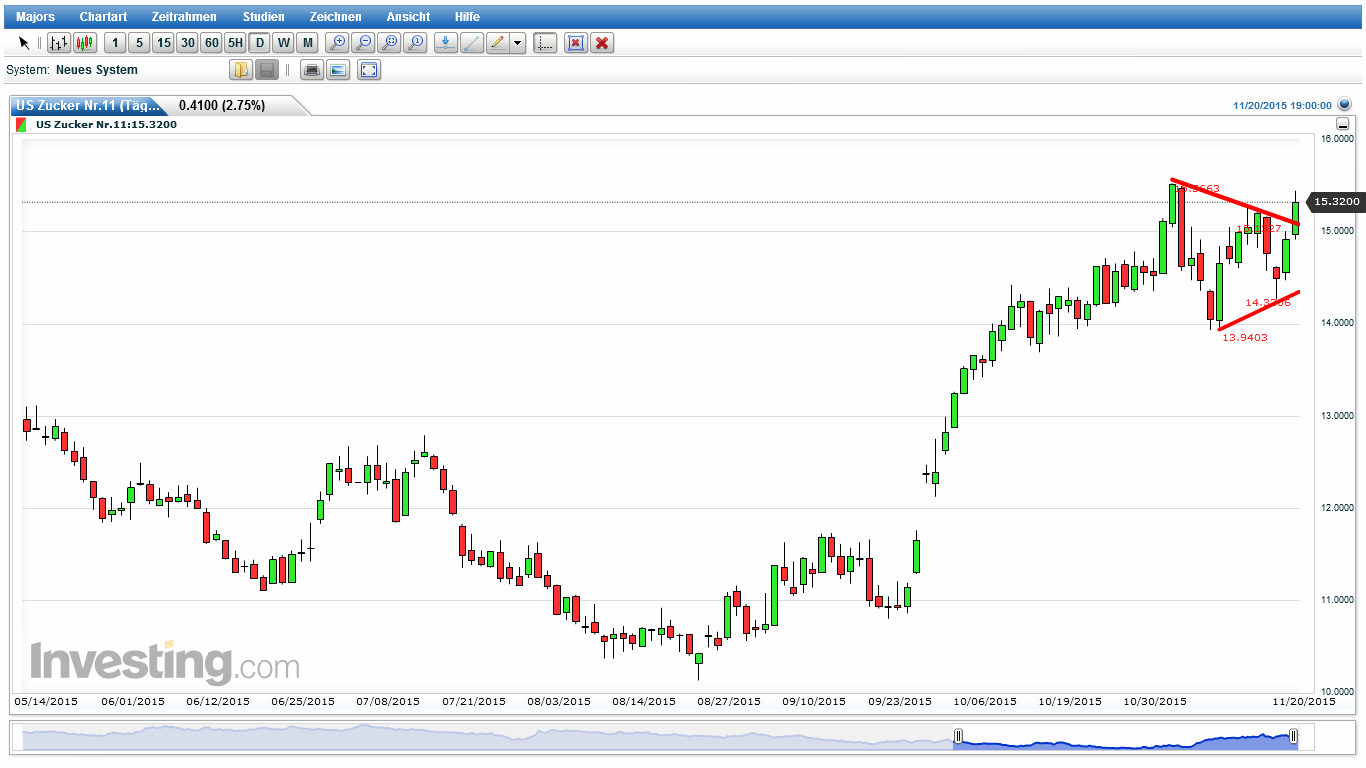1366x768 pixels.
Task: Click the US Zucker Nr.11:15.3200 legend label
Action: (x=106, y=125)
